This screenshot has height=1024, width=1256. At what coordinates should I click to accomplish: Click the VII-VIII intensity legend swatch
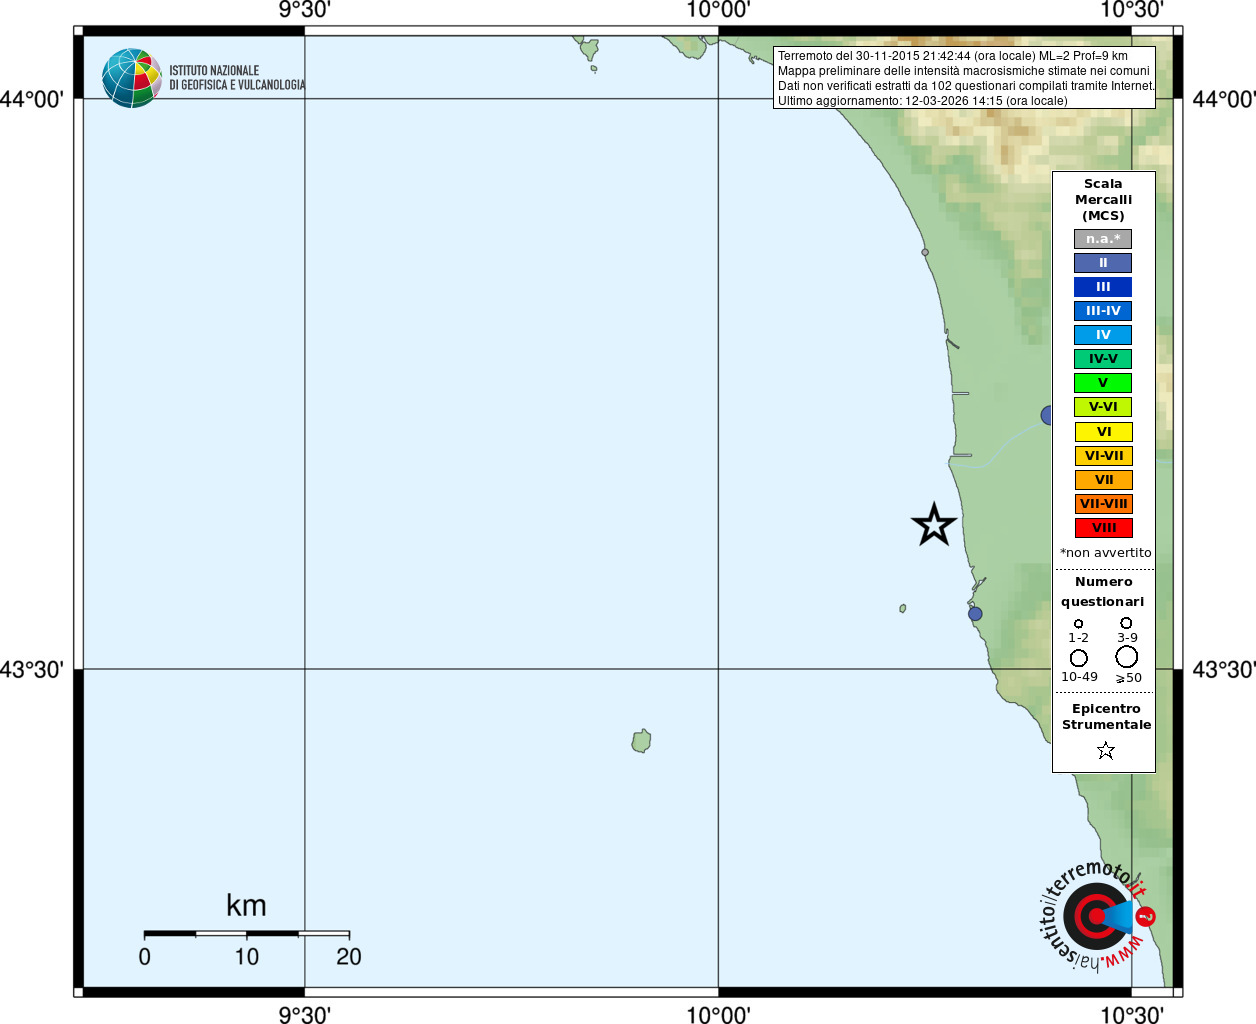pyautogui.click(x=1103, y=504)
